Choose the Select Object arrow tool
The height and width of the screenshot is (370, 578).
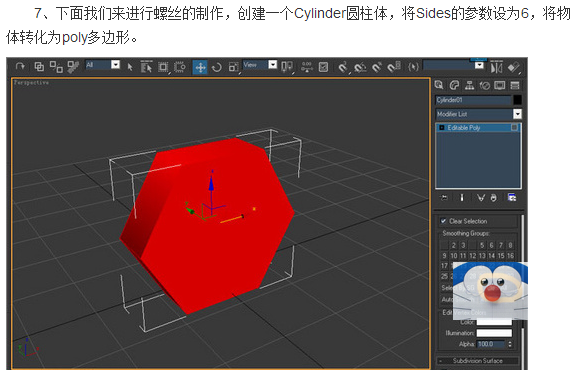tap(130, 67)
